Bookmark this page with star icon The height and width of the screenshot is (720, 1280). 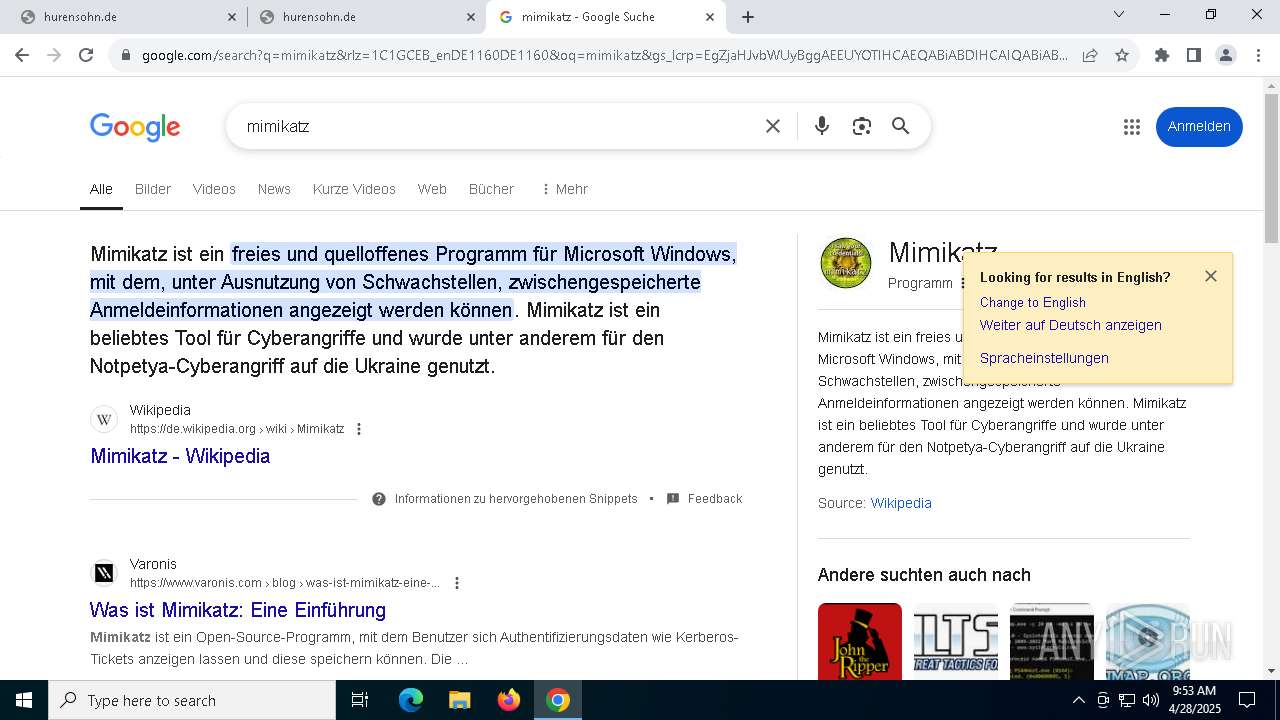click(1122, 55)
